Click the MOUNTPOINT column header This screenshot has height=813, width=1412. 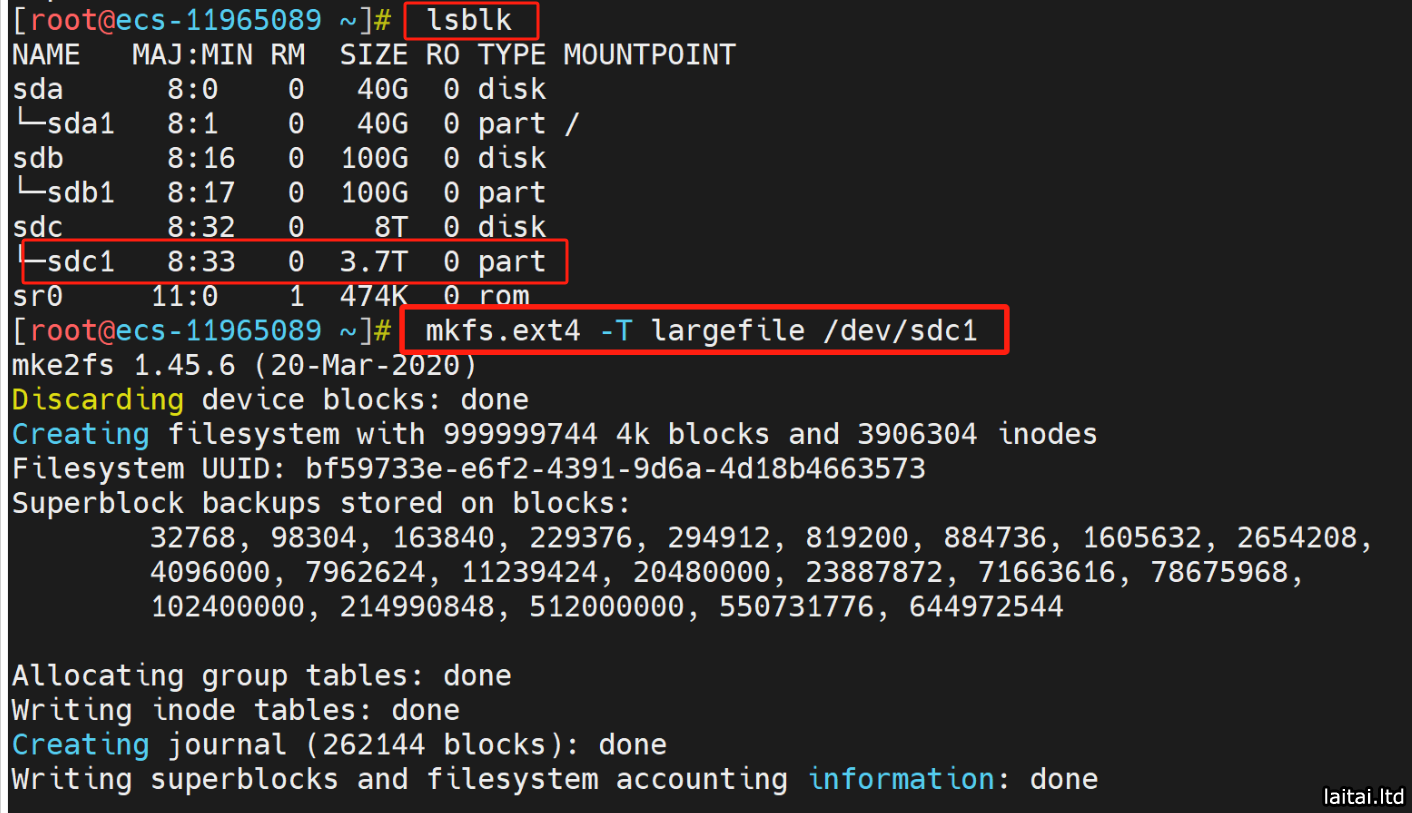(649, 55)
